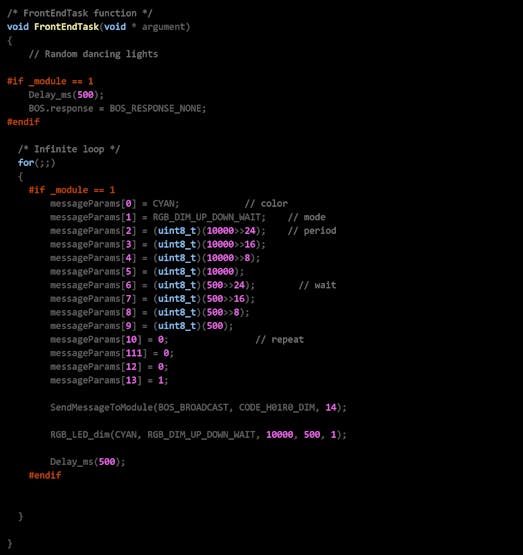Click the // wait comment
Screen dimensions: 523x555
click(x=317, y=285)
